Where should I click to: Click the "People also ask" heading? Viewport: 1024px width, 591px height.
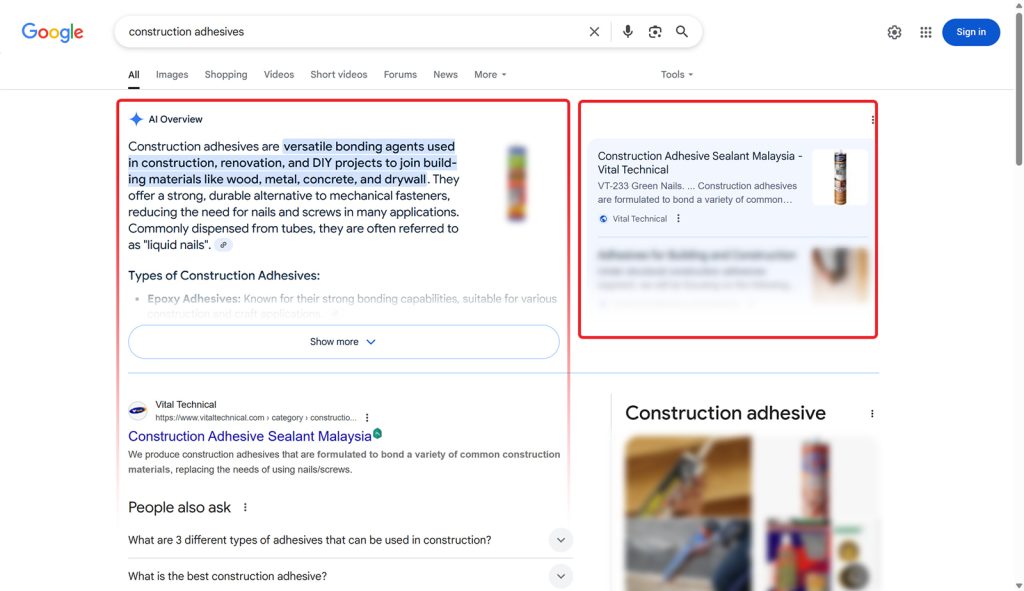coord(180,507)
